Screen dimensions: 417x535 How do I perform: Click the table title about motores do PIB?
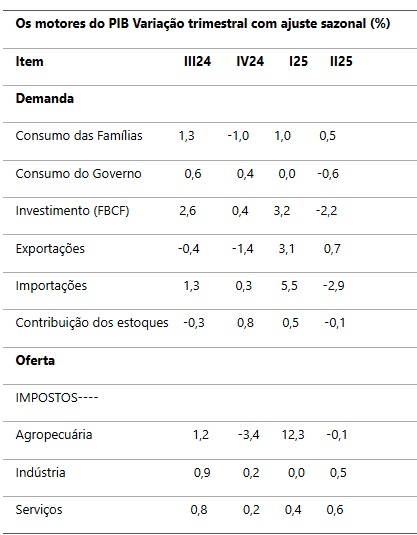[x=203, y=24]
